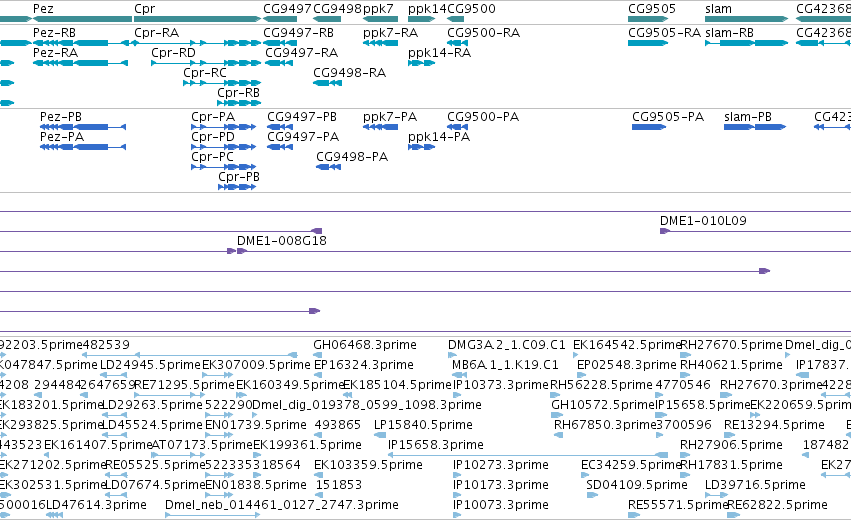Open the CG9505-RA transcript label

(664, 33)
